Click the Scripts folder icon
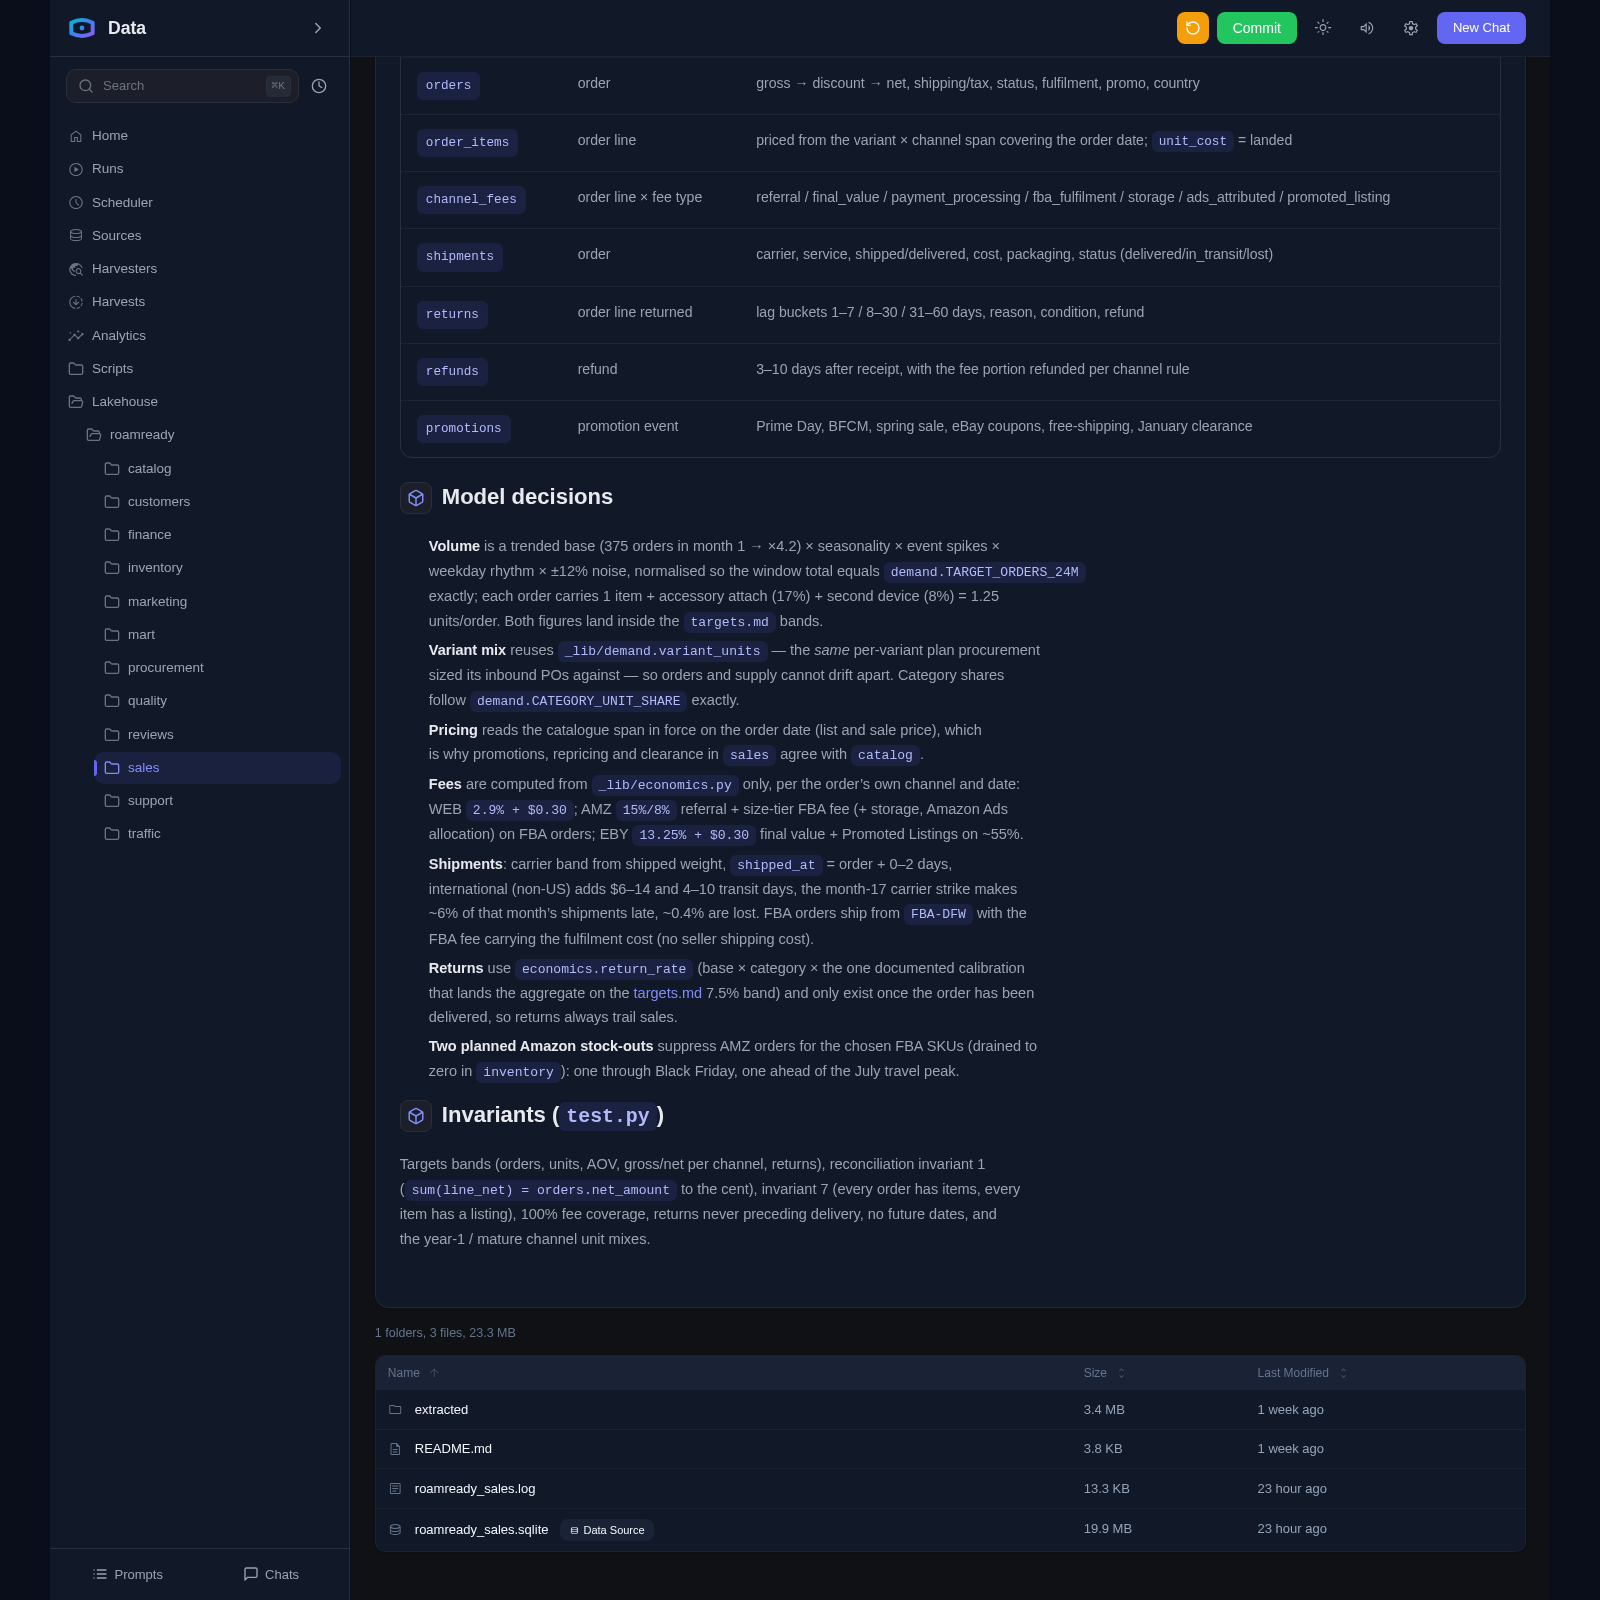 76,369
